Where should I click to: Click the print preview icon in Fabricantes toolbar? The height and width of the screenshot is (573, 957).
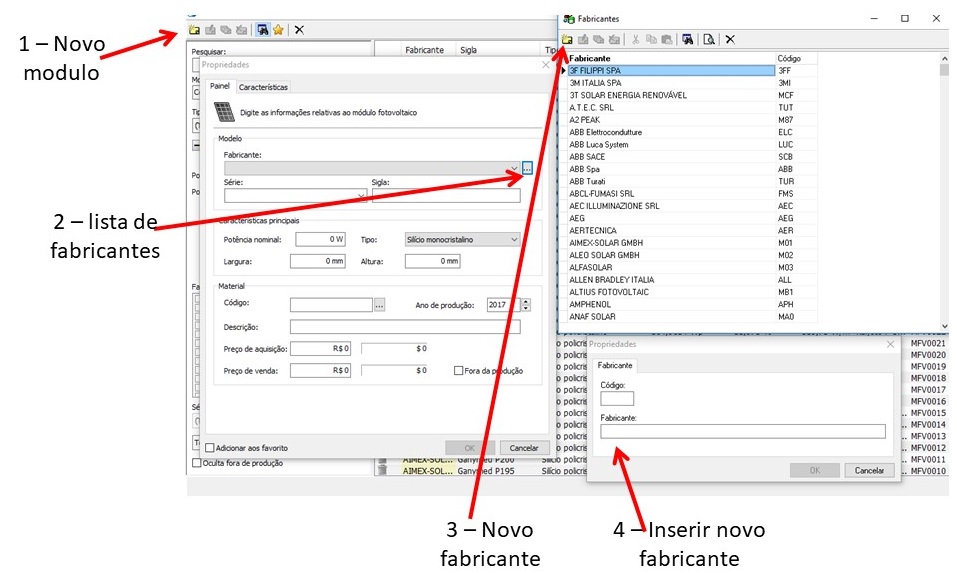pyautogui.click(x=708, y=40)
